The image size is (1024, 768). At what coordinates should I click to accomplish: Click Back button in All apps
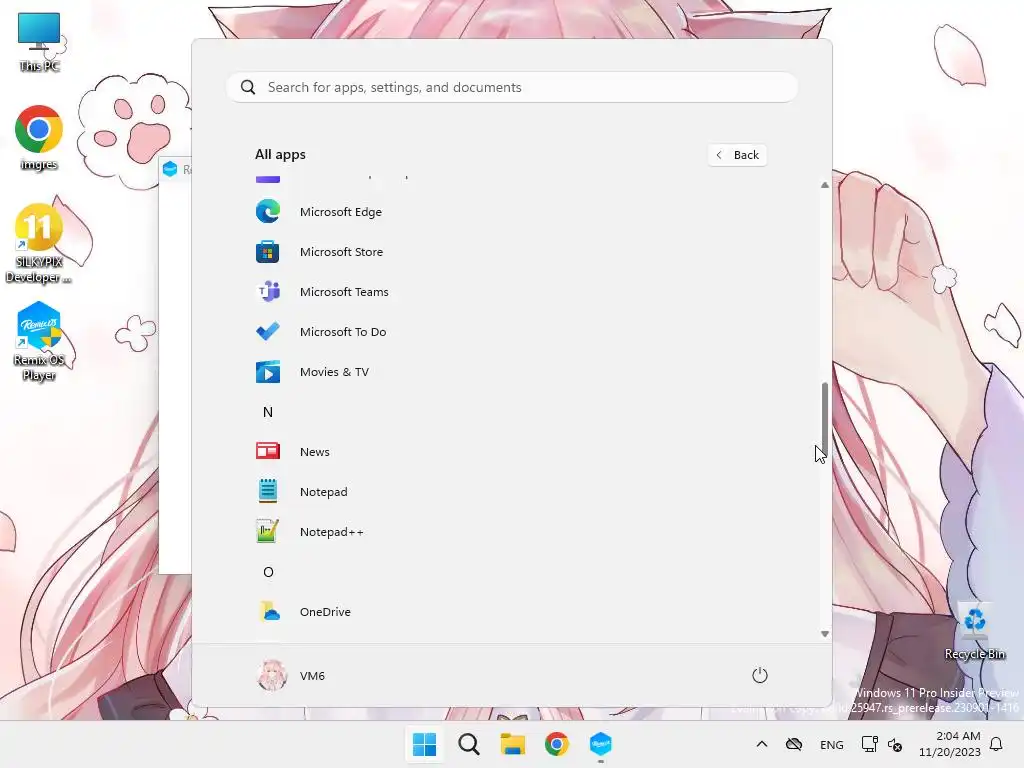pyautogui.click(x=737, y=155)
